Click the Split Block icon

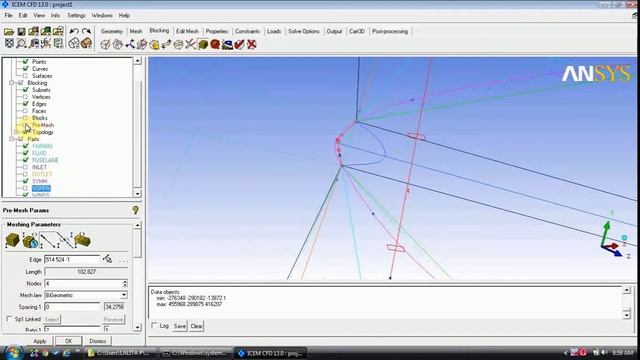point(118,44)
